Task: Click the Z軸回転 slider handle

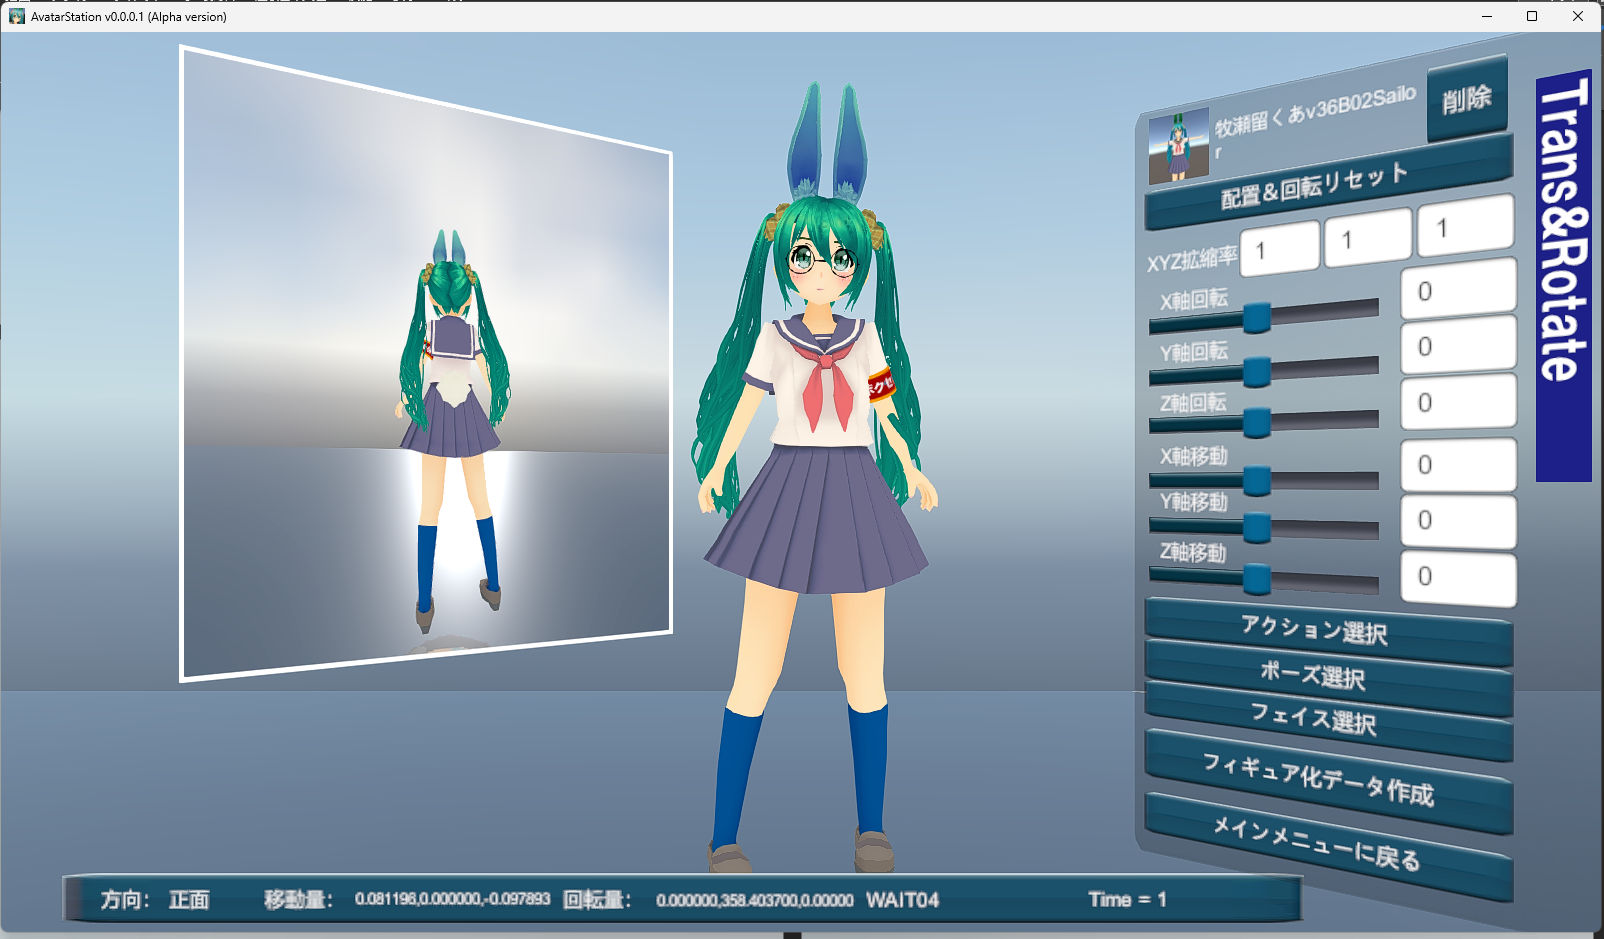Action: click(x=1257, y=423)
